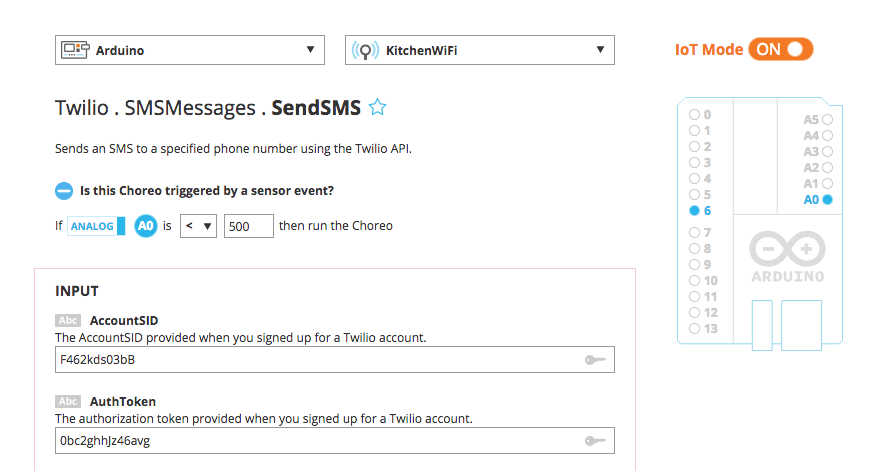Toggle the ANALOG sensor type switch

[x=96, y=226]
